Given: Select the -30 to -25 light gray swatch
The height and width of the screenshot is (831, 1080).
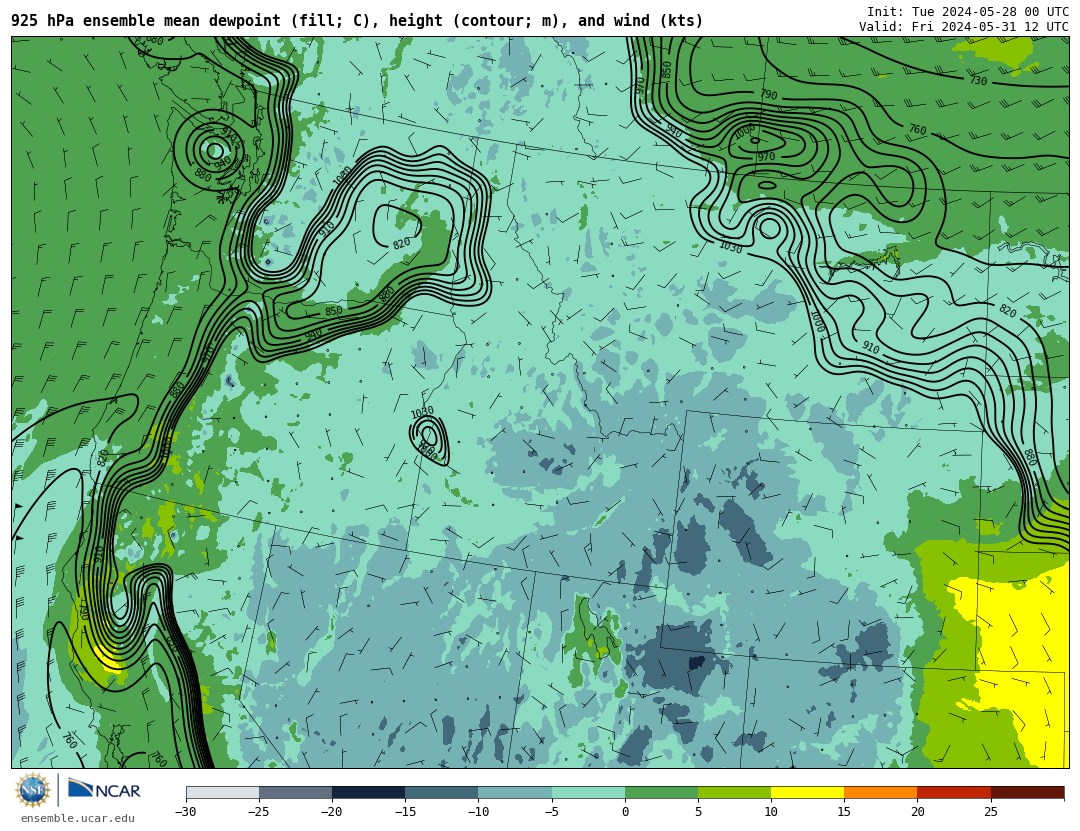Looking at the screenshot, I should (222, 792).
